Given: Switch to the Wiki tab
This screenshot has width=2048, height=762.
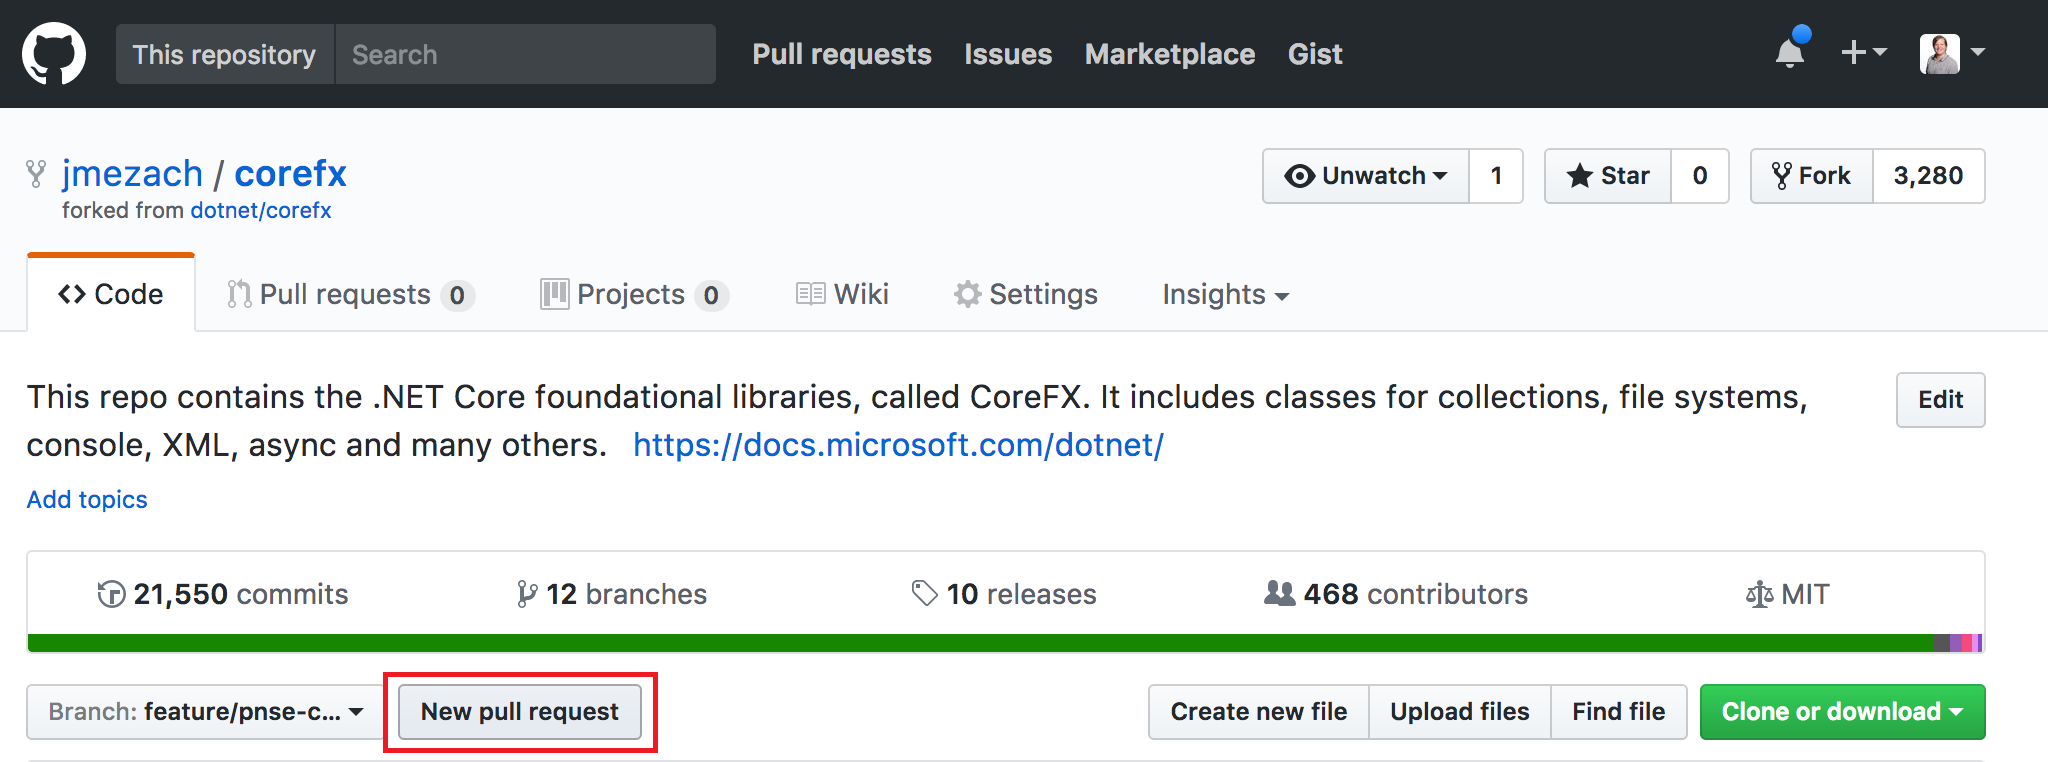Looking at the screenshot, I should point(842,294).
